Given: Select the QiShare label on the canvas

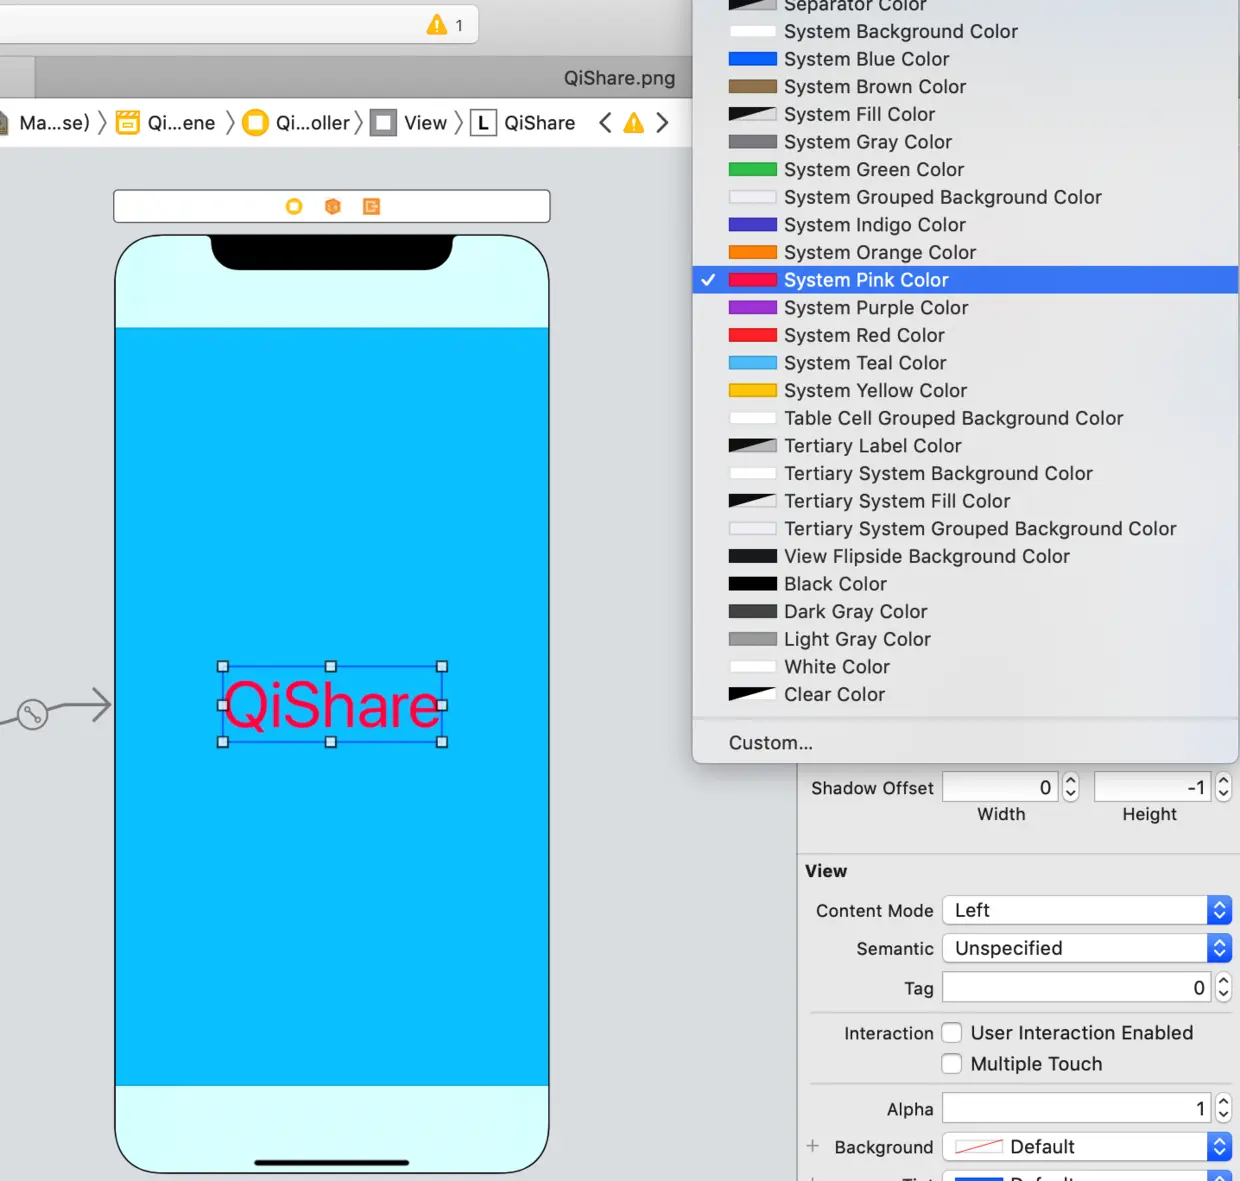Looking at the screenshot, I should pyautogui.click(x=332, y=705).
